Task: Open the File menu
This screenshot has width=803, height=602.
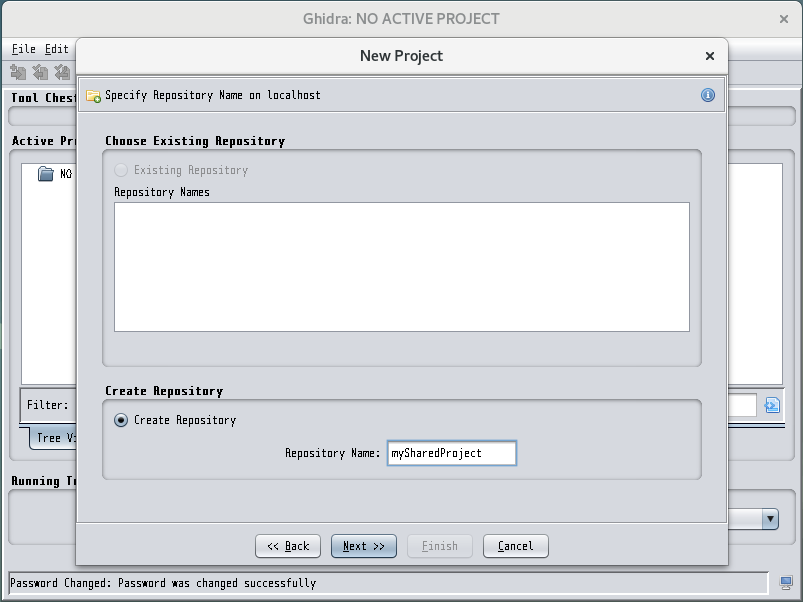Action: click(x=24, y=49)
